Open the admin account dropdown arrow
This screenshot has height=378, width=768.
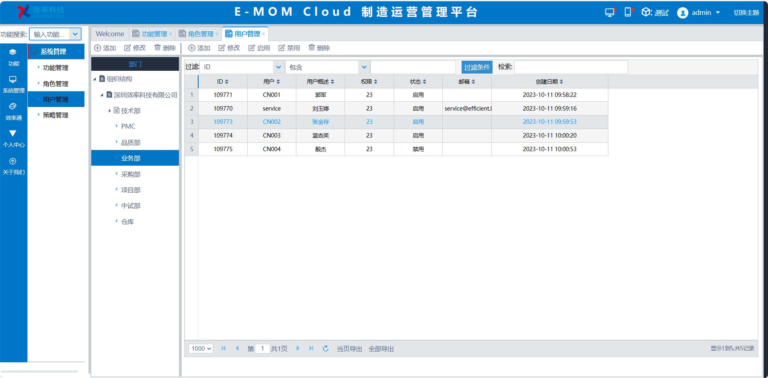click(718, 13)
